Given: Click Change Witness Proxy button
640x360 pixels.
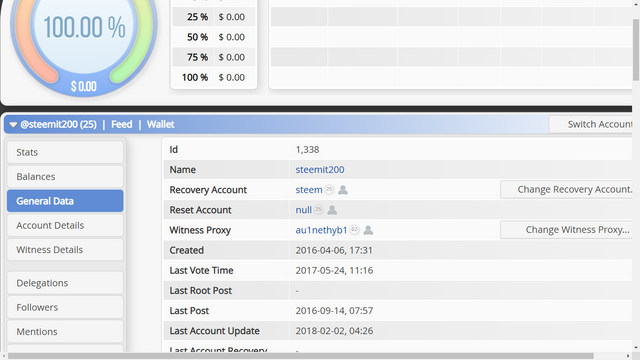Looking at the screenshot, I should click(x=567, y=230).
